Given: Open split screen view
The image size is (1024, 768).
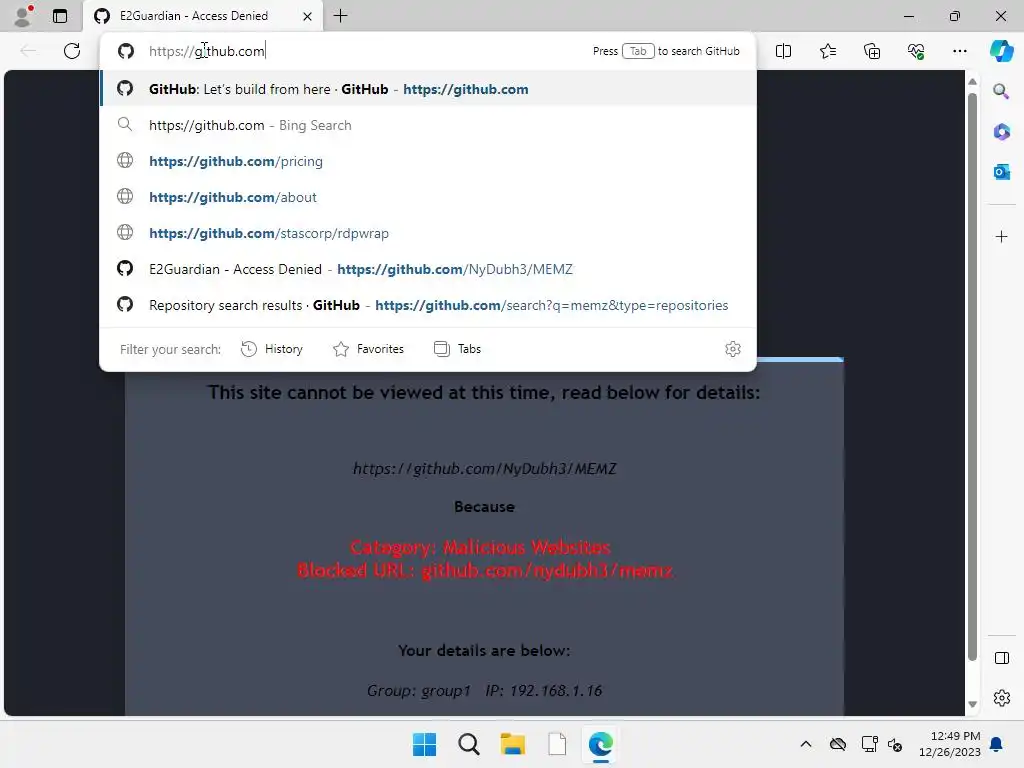Looking at the screenshot, I should (x=783, y=51).
